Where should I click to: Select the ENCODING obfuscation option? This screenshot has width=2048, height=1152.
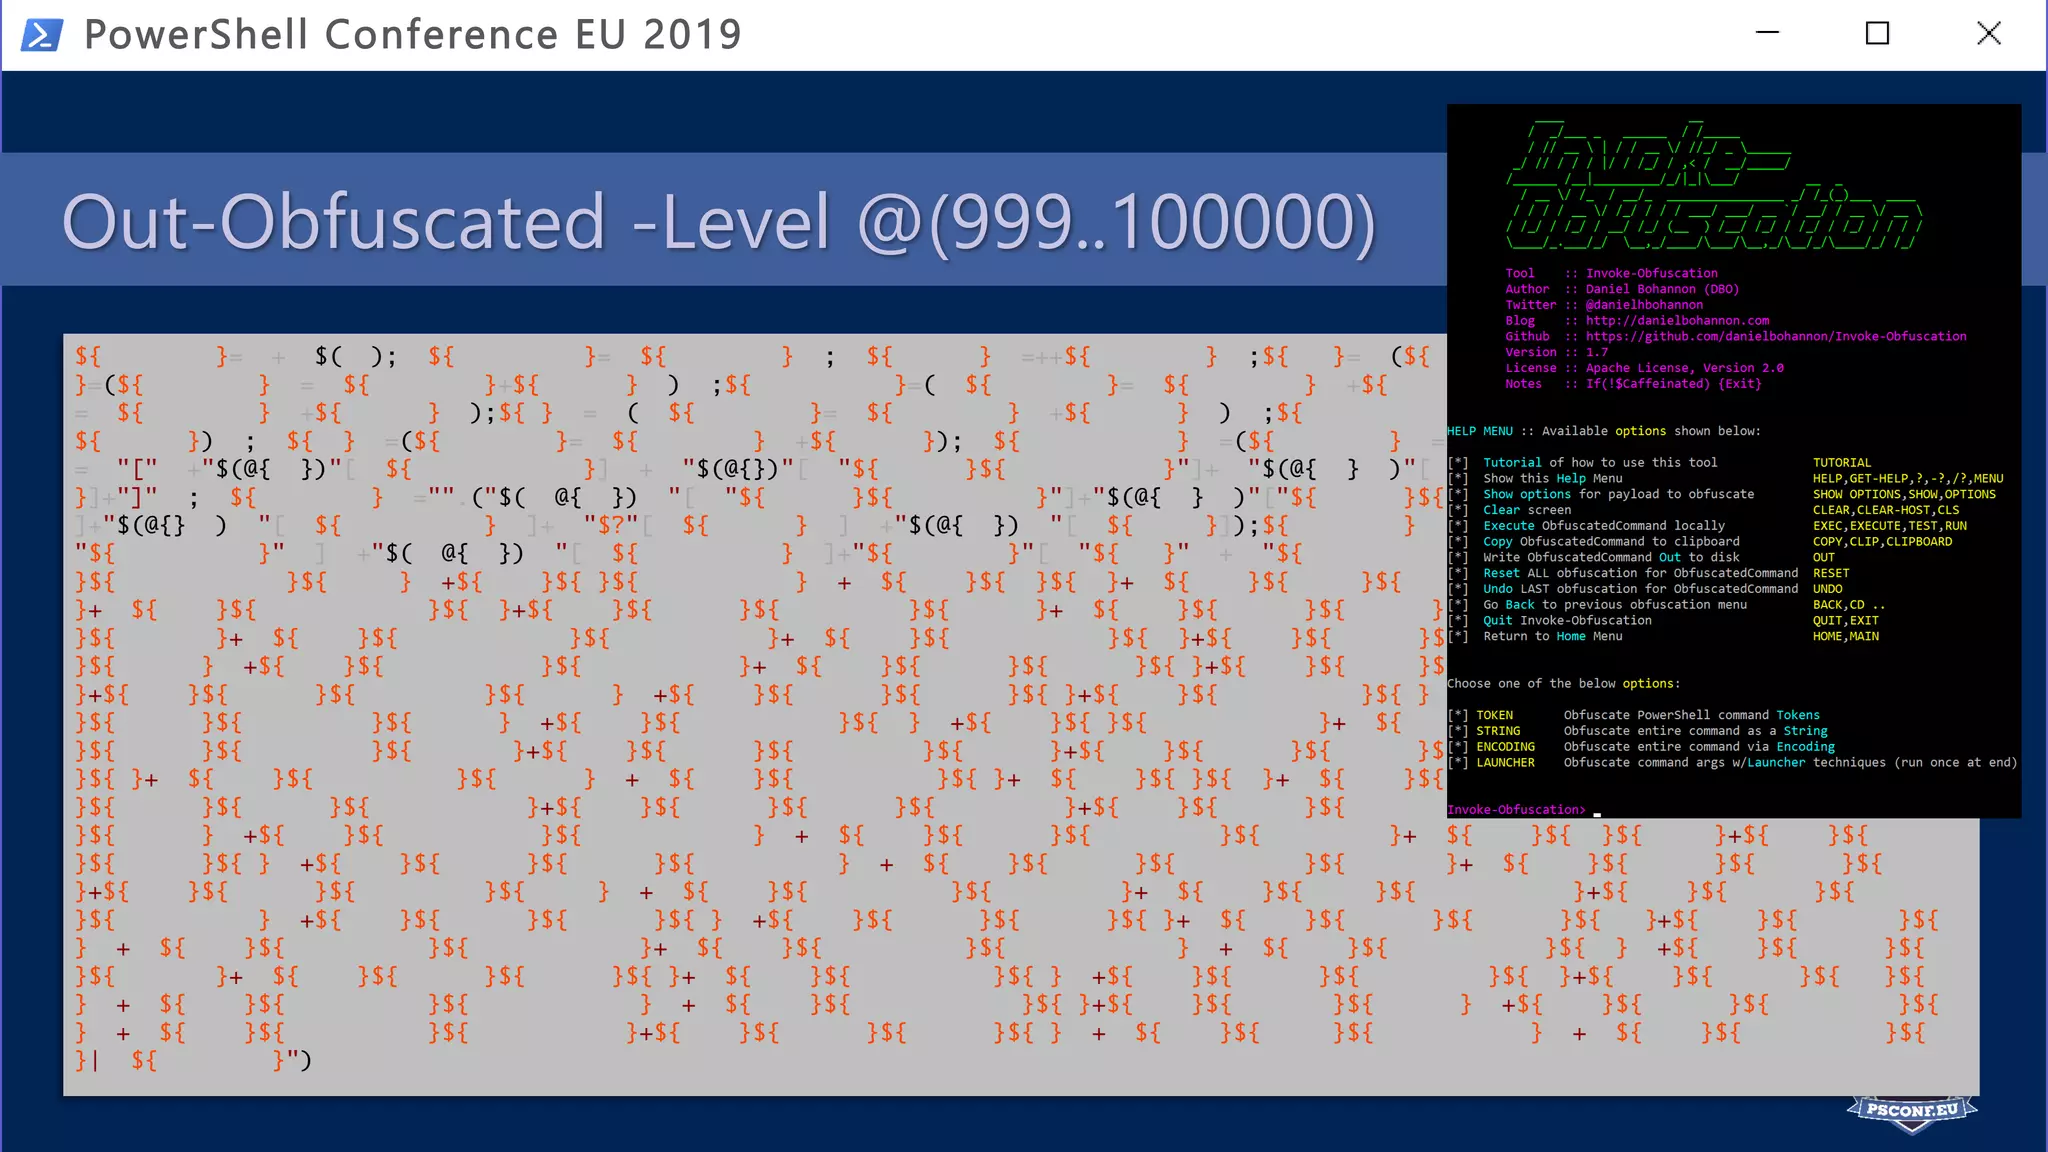(1506, 747)
